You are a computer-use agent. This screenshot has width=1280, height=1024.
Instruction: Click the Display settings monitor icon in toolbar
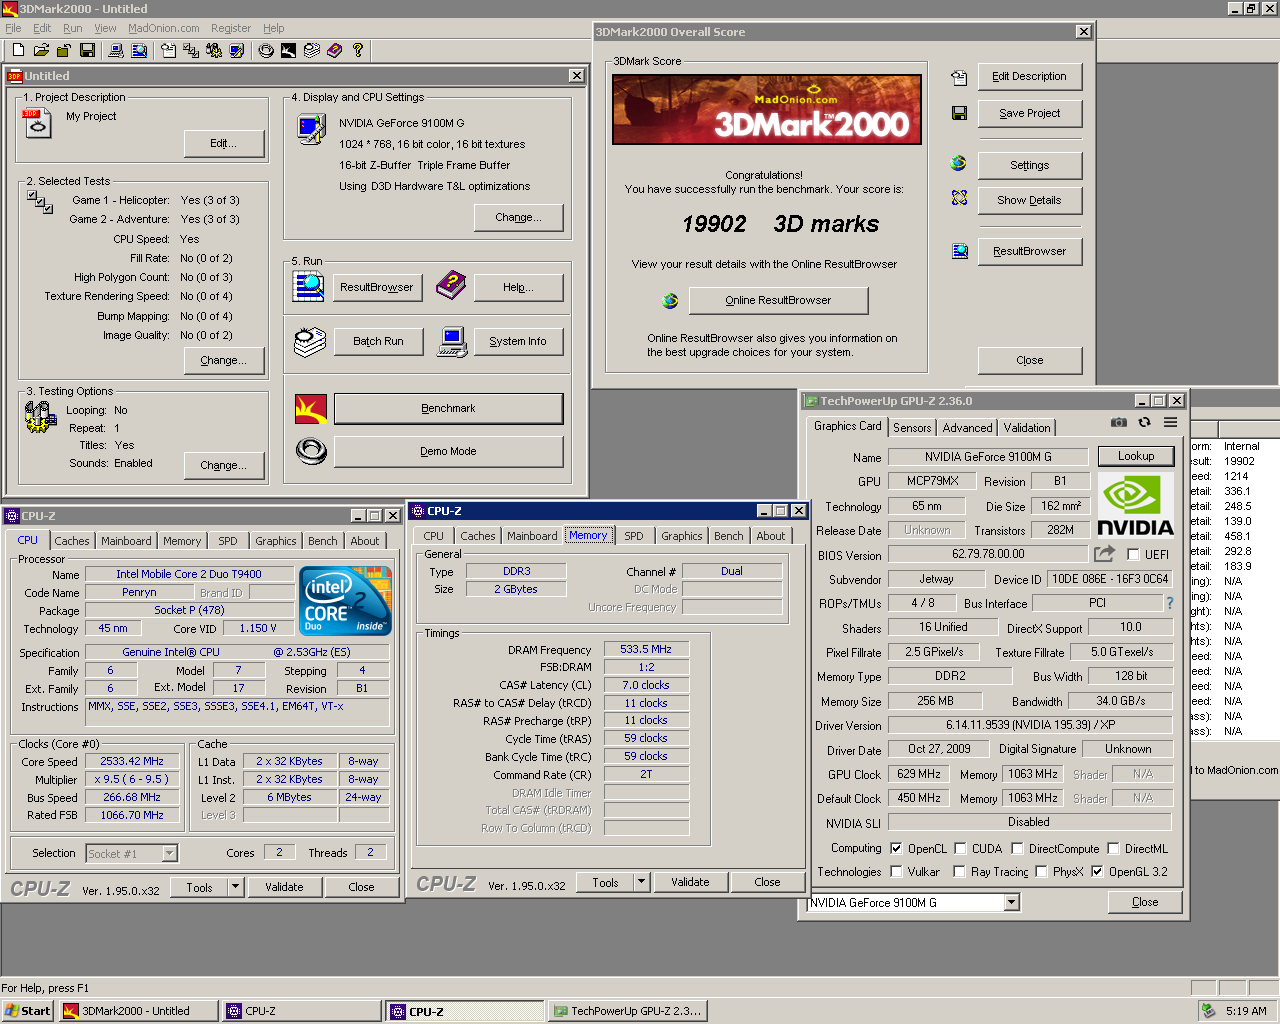coord(237,50)
